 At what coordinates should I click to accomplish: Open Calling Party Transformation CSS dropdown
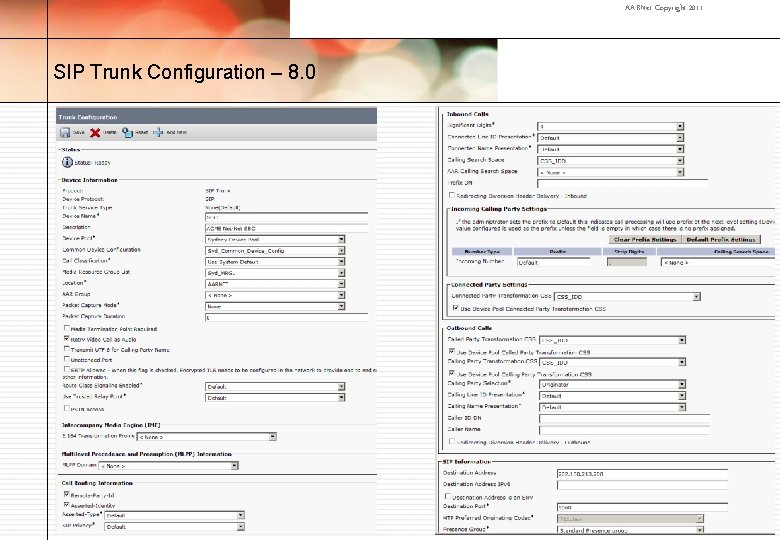tap(613, 362)
